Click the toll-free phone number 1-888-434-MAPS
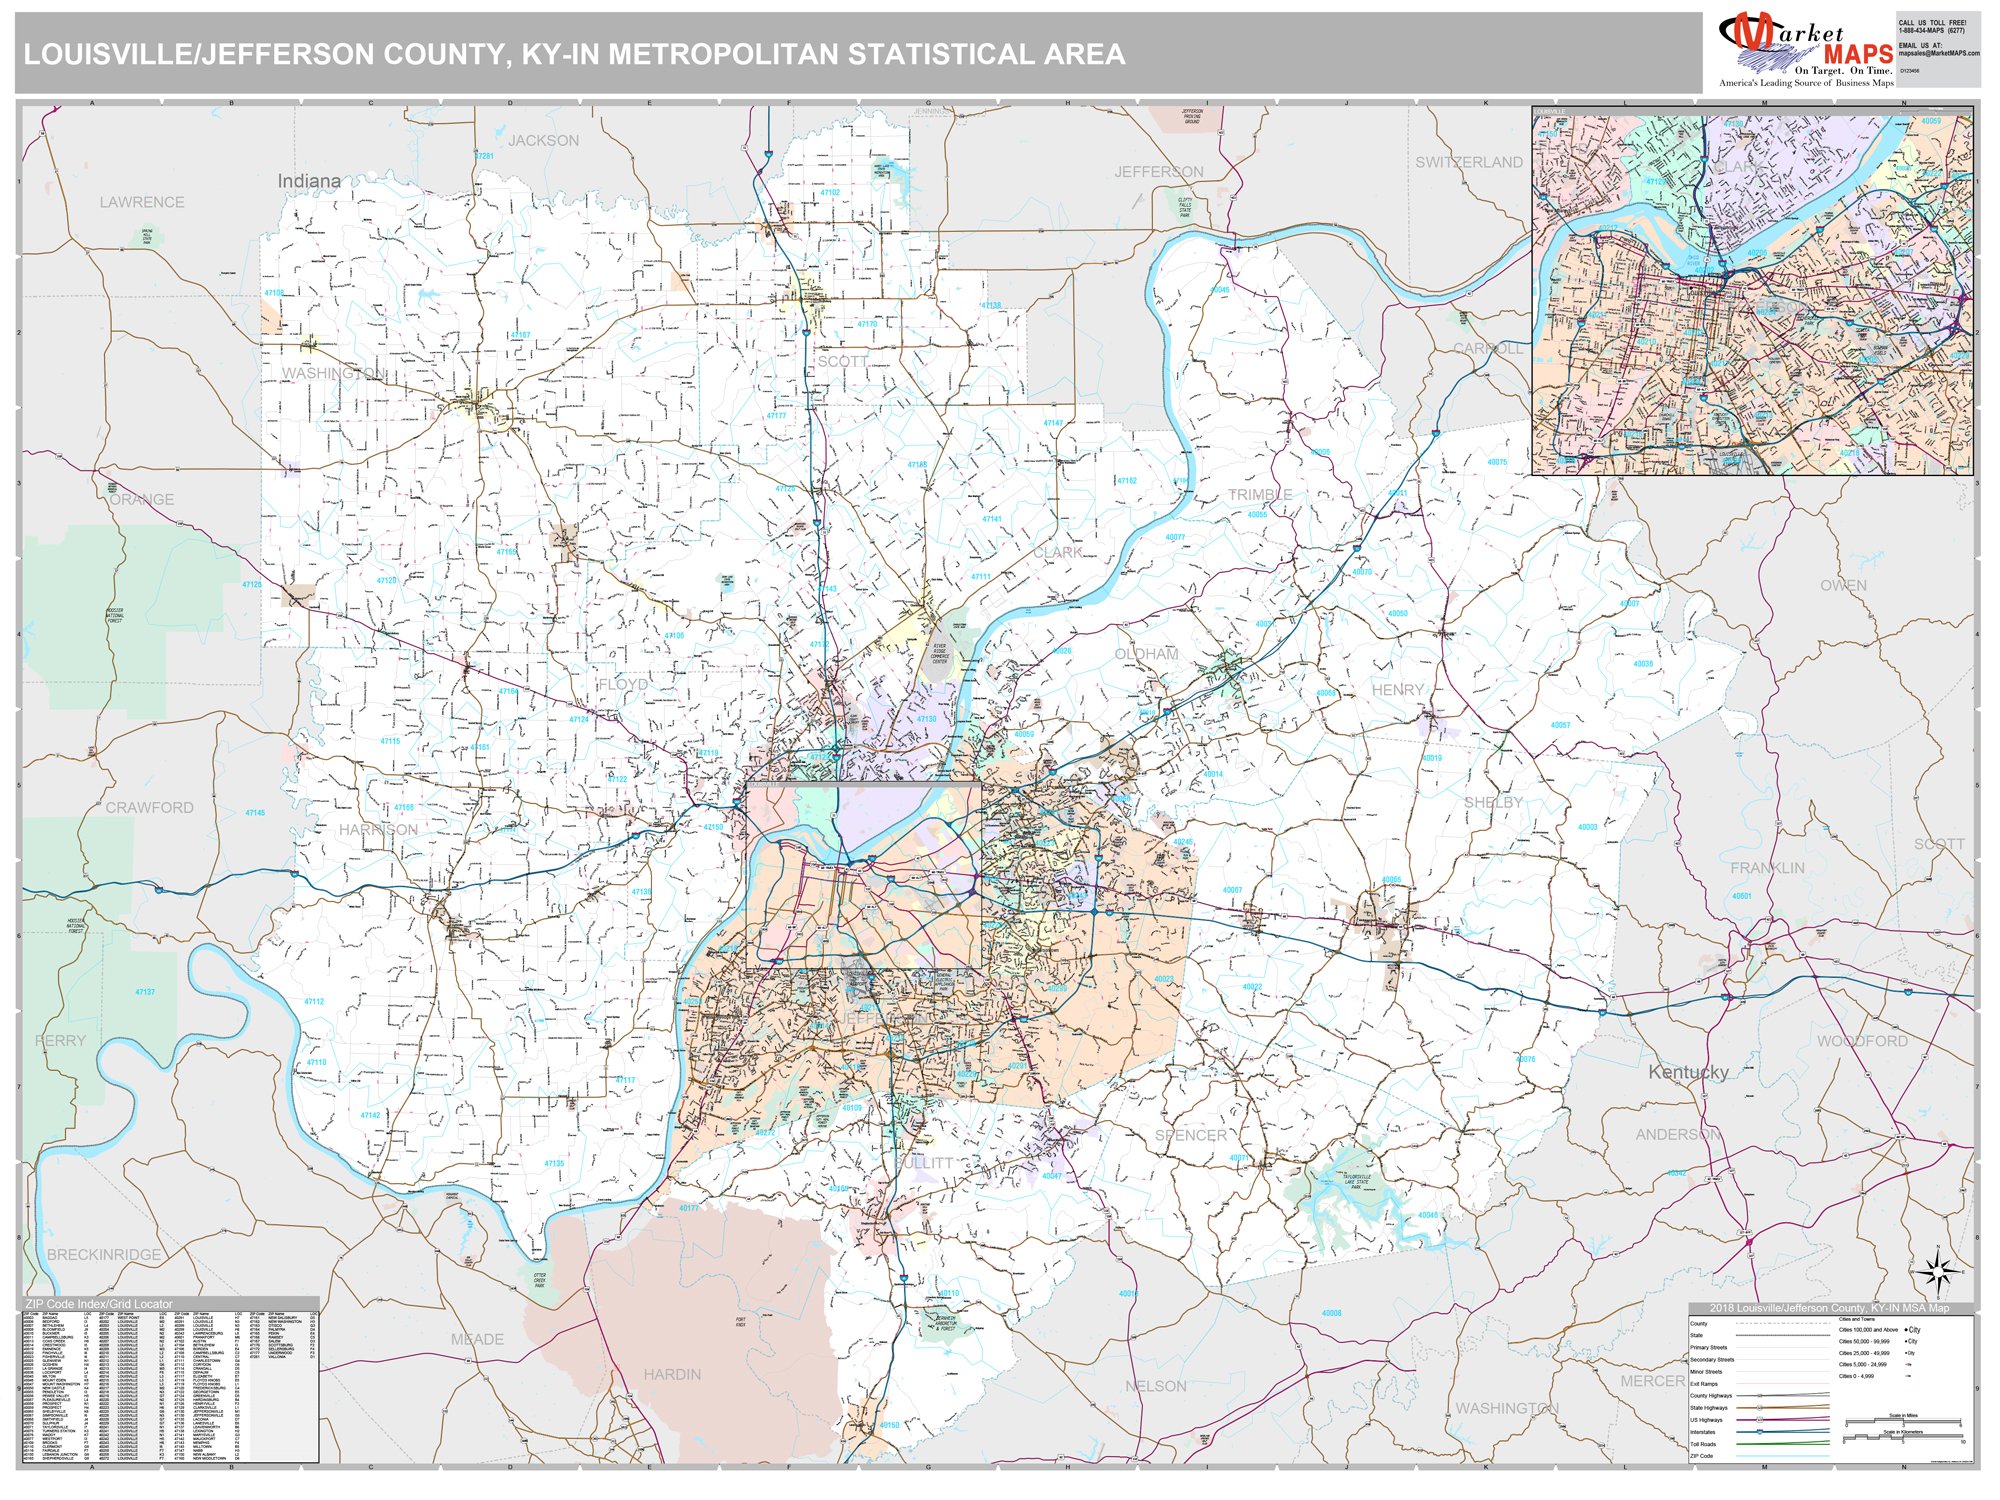Viewport: 2000px width, 1500px height. click(1933, 30)
